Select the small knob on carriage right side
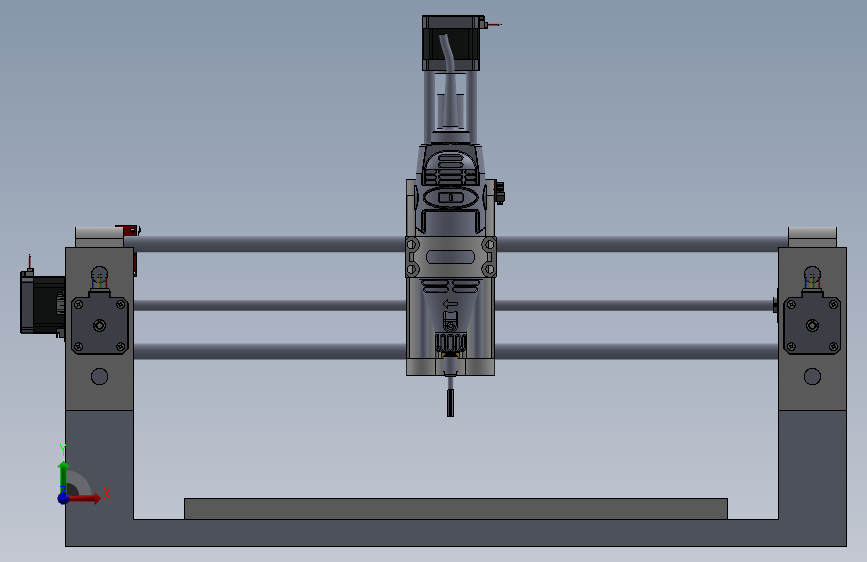 (500, 192)
